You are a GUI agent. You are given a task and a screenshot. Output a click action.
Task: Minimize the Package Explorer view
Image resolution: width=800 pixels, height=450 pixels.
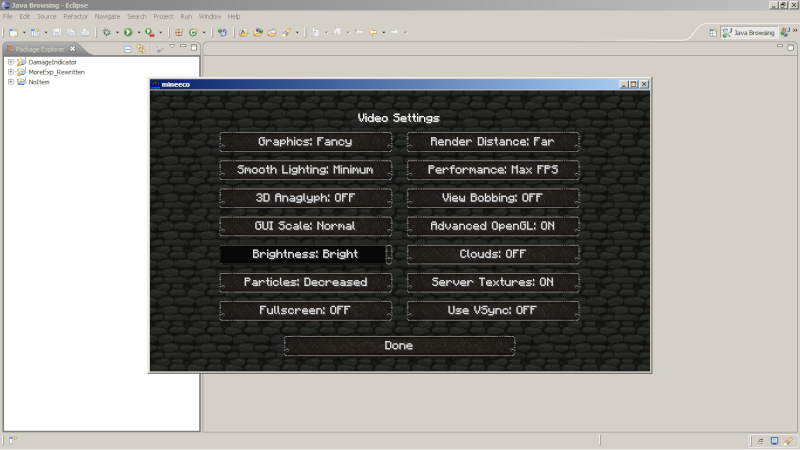(183, 46)
